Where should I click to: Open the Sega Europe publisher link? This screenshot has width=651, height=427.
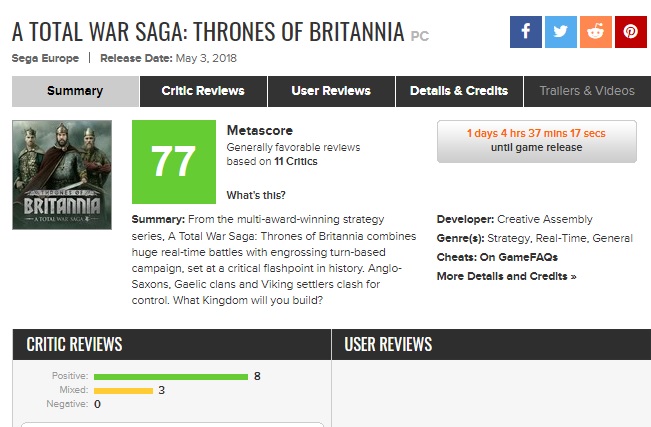[45, 59]
